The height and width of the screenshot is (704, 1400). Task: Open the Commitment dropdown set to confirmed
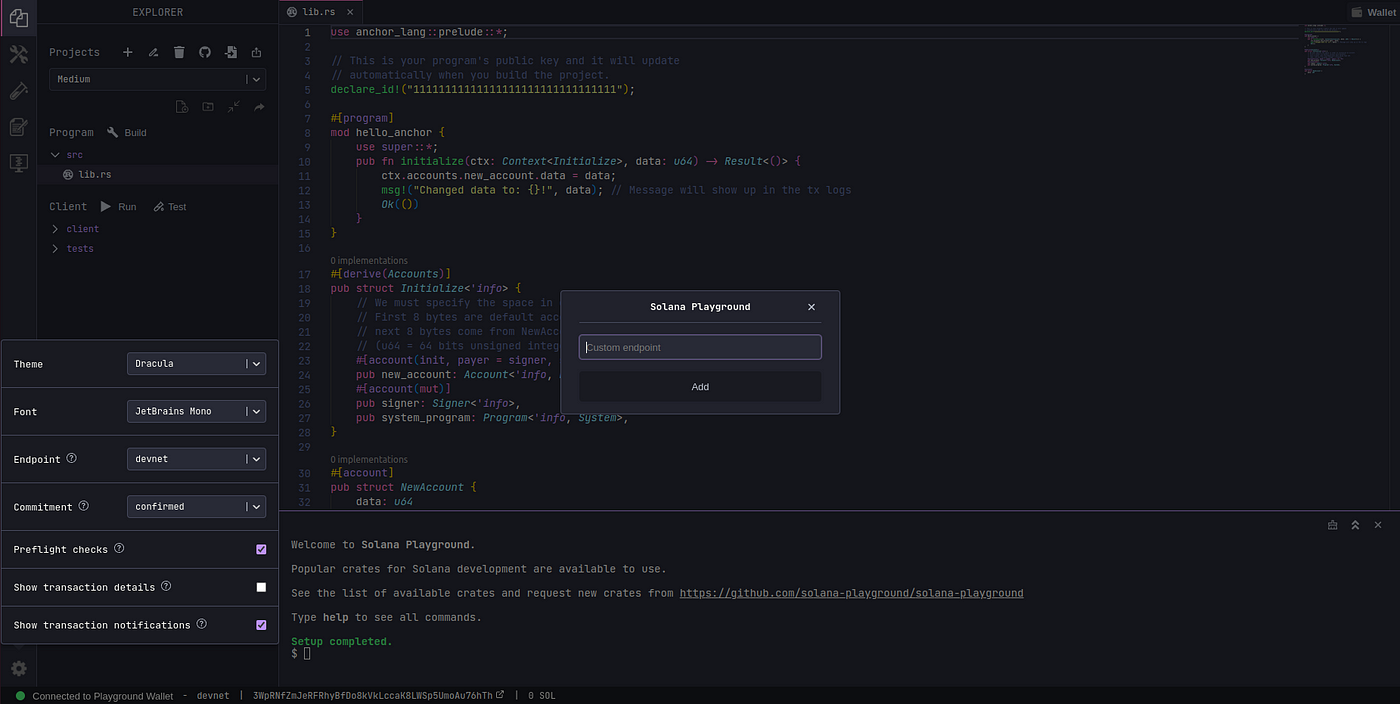pos(196,507)
